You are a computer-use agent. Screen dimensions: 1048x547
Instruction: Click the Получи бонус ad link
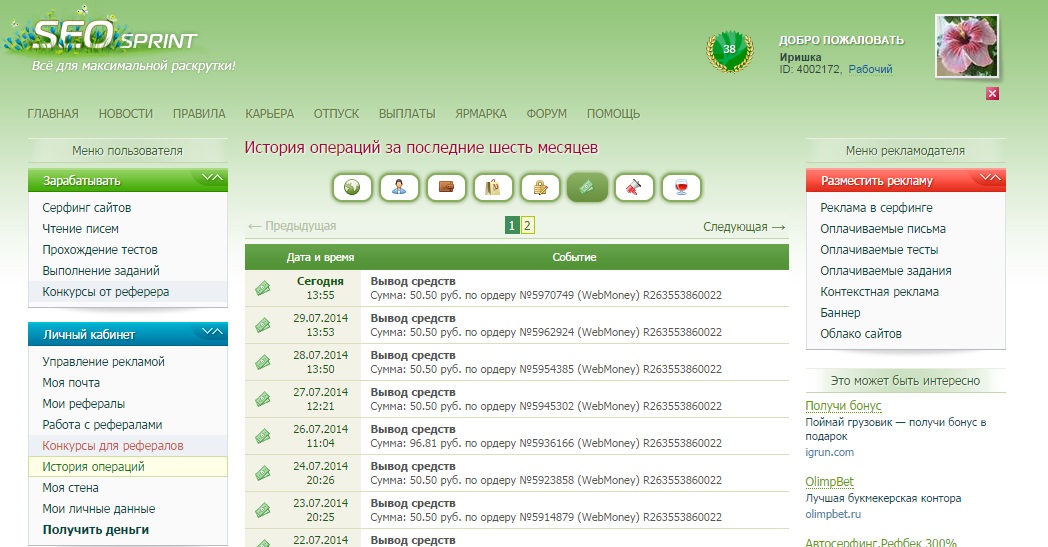point(843,405)
